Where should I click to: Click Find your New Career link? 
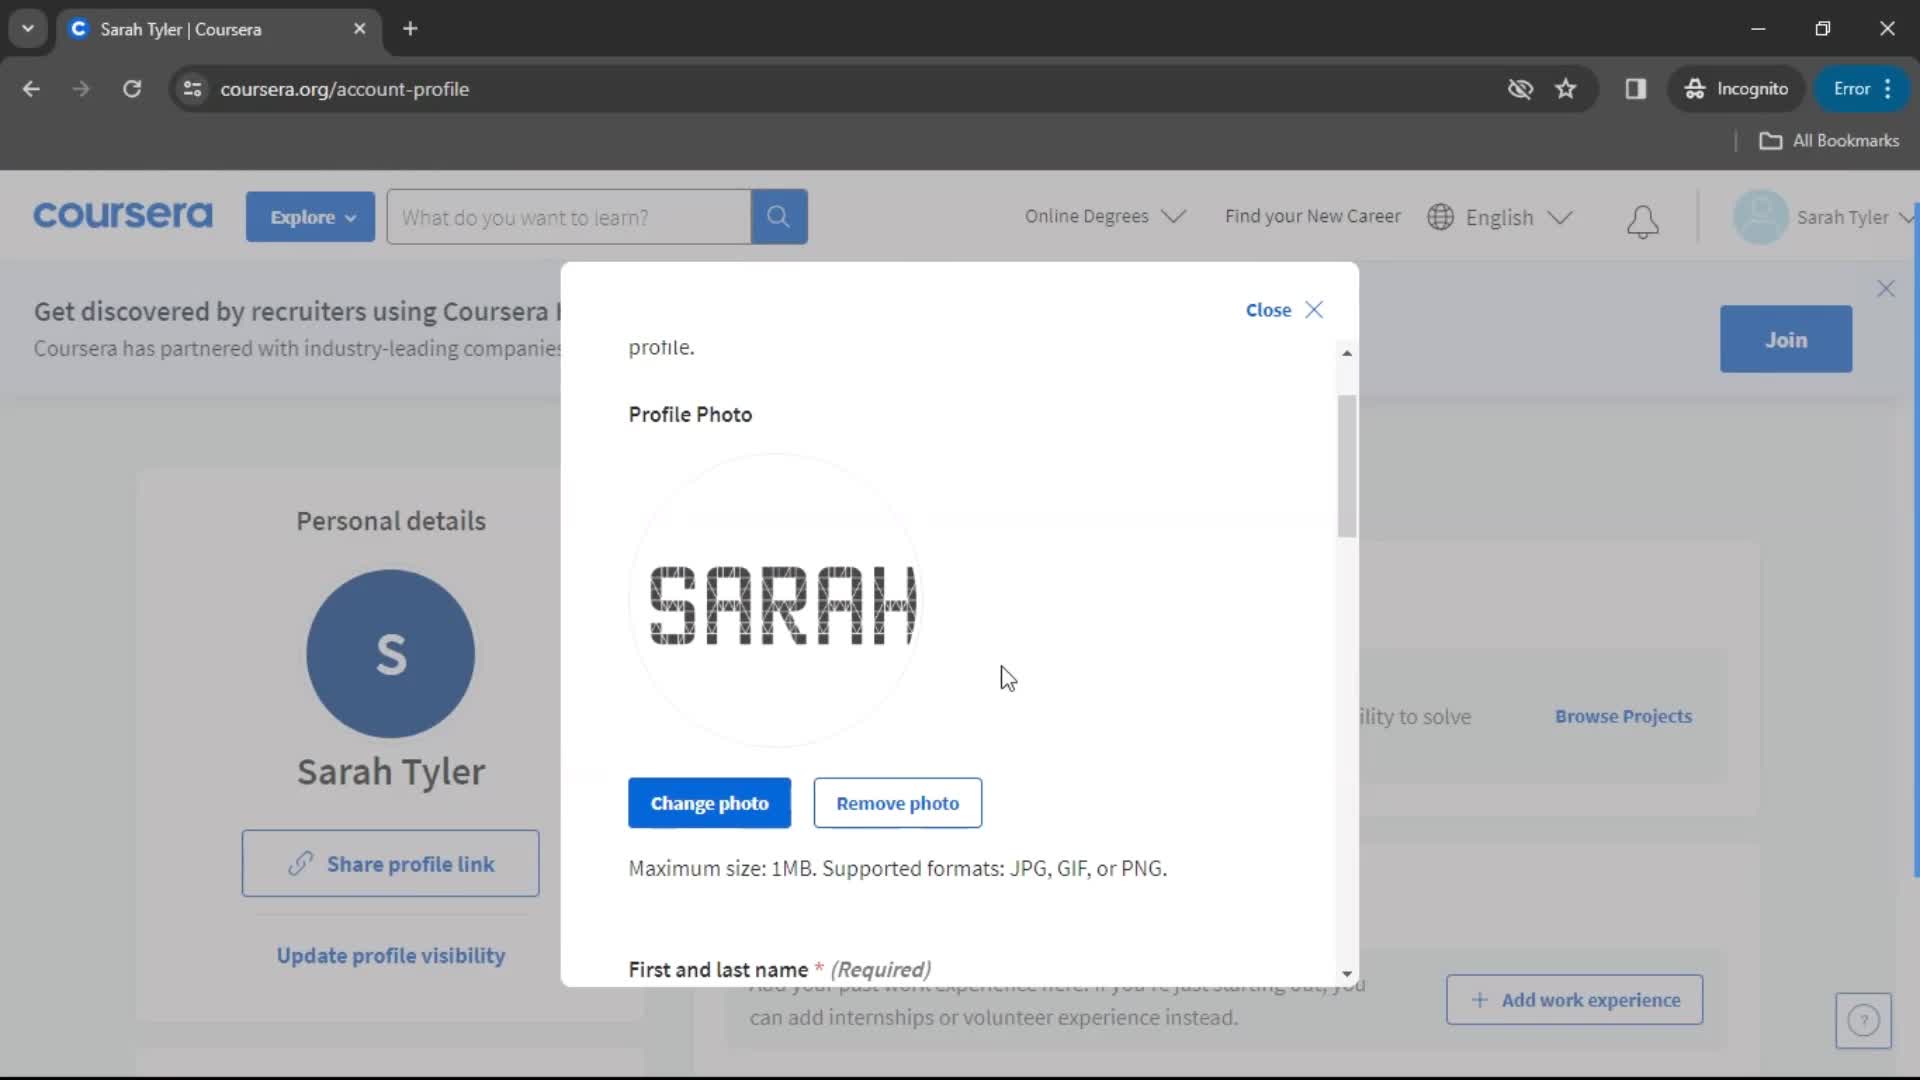[1313, 216]
